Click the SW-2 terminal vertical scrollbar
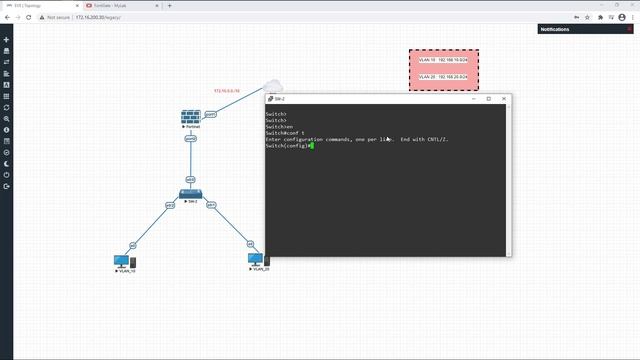Screen dimensions: 640x360 pyautogui.click(x=508, y=180)
